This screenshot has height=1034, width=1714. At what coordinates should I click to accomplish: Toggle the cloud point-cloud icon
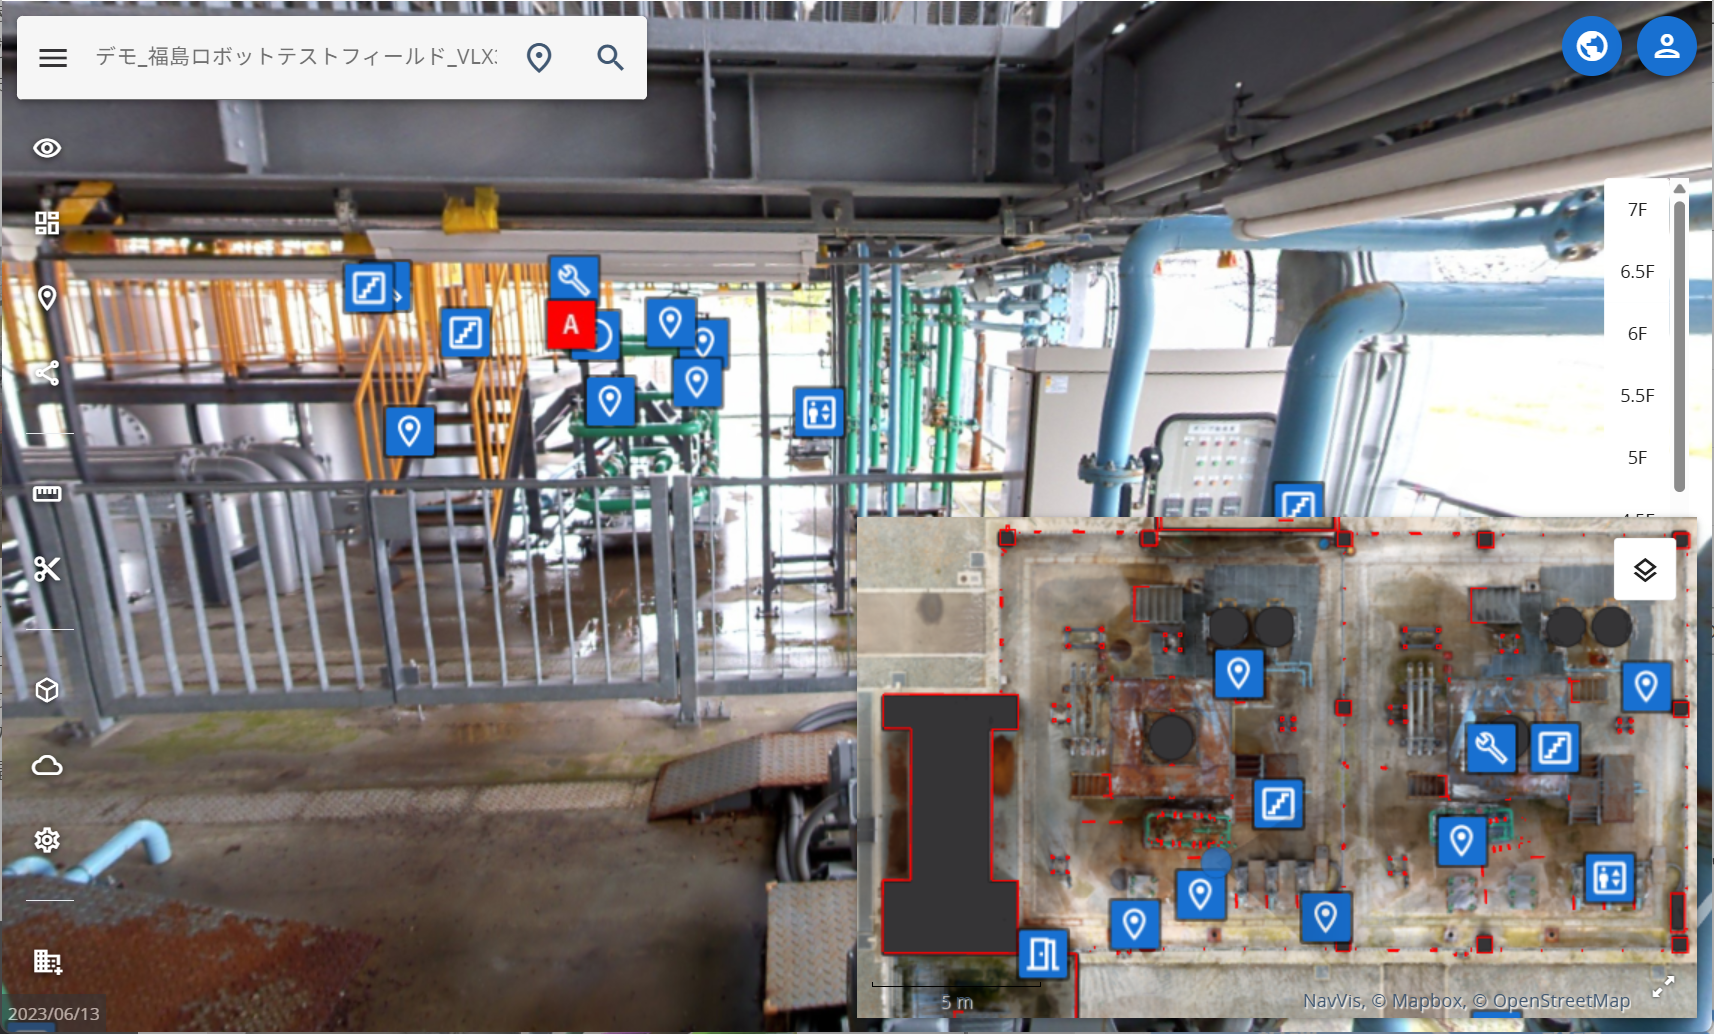(x=47, y=765)
